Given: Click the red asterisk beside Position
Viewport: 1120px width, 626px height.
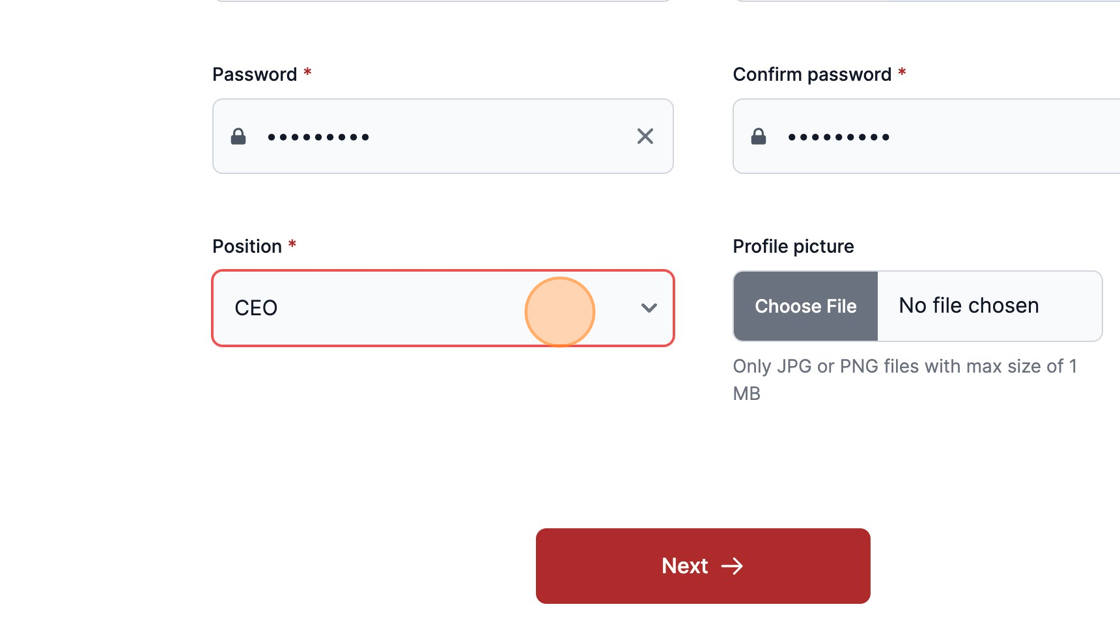Looking at the screenshot, I should pos(292,244).
